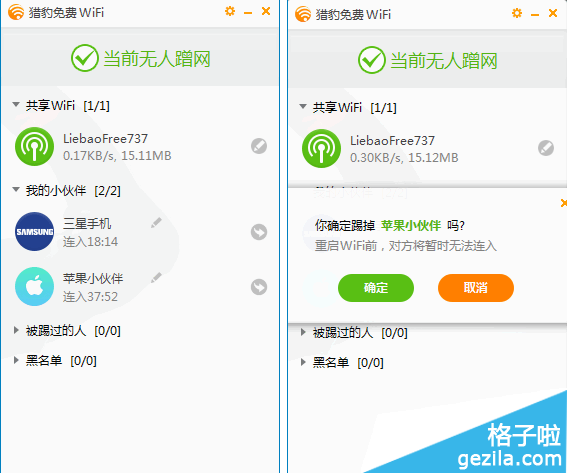Open settings gear in right window

click(517, 13)
